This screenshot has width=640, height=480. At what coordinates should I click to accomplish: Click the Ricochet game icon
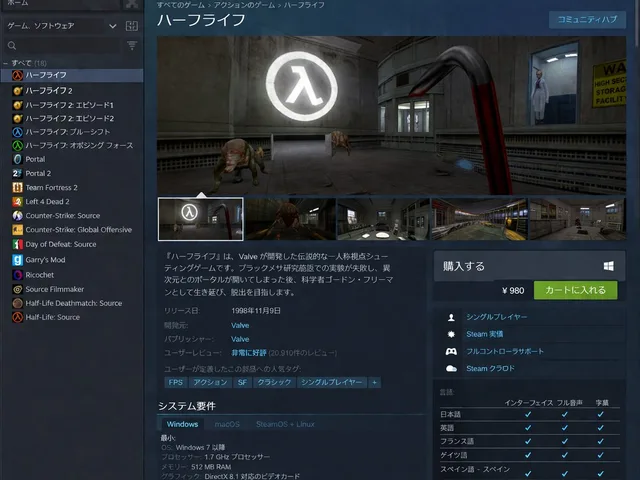(x=18, y=275)
